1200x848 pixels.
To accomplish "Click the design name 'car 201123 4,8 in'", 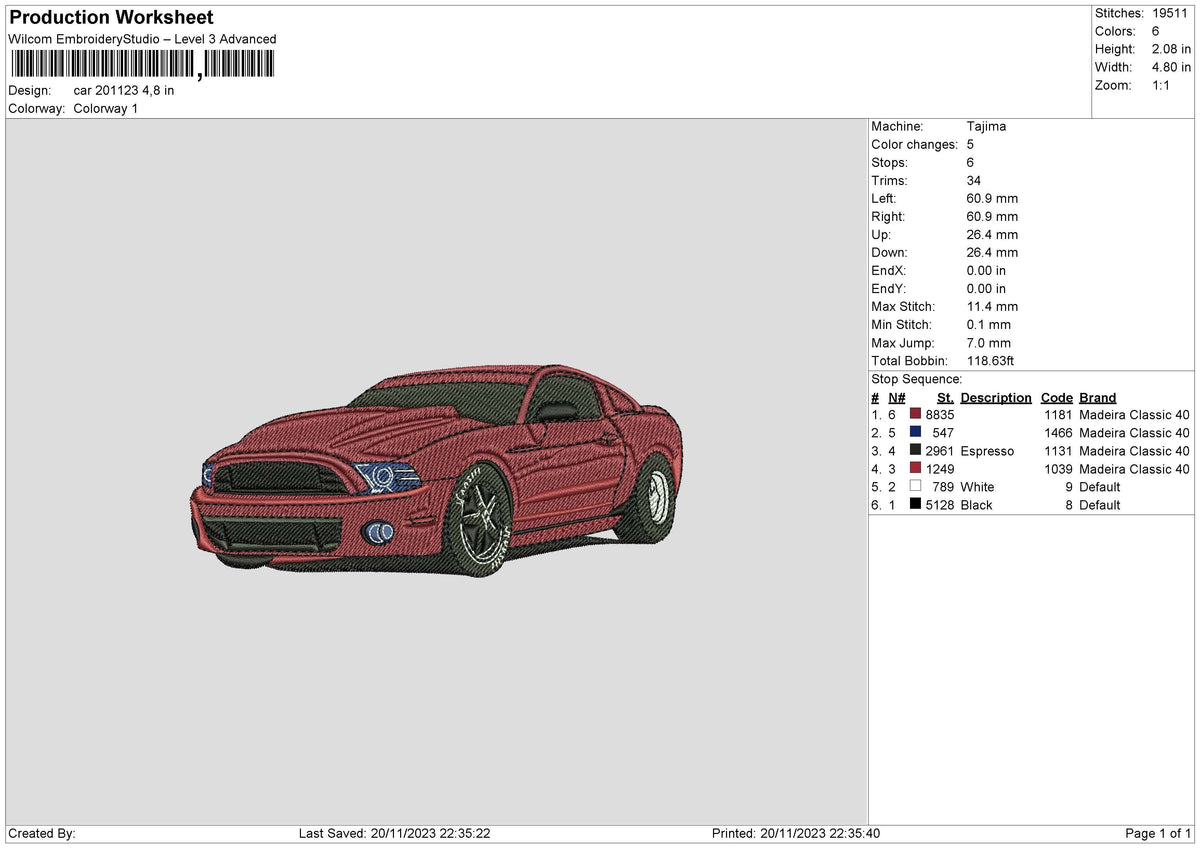I will pyautogui.click(x=124, y=90).
